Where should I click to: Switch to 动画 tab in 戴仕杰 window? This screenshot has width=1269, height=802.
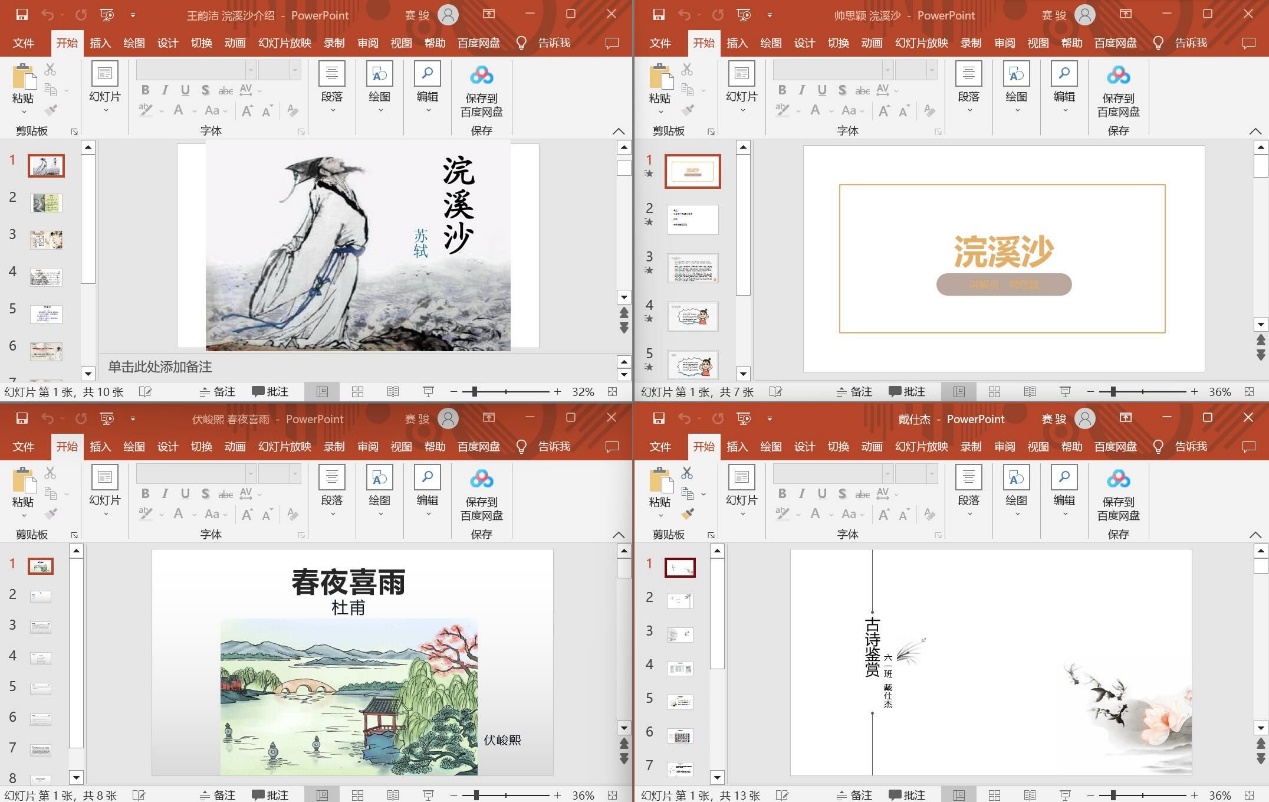point(872,447)
